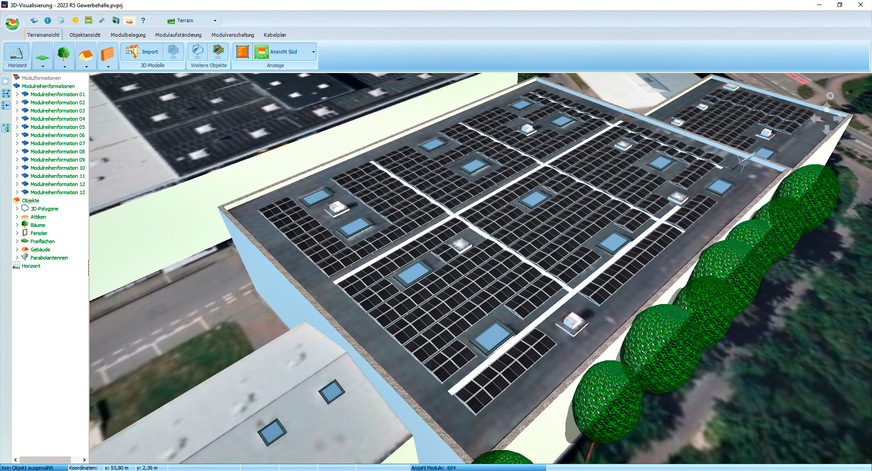This screenshot has width=872, height=471.
Task: Click the 'Kein Objekt ausgewählt' status text
Action: 27,468
